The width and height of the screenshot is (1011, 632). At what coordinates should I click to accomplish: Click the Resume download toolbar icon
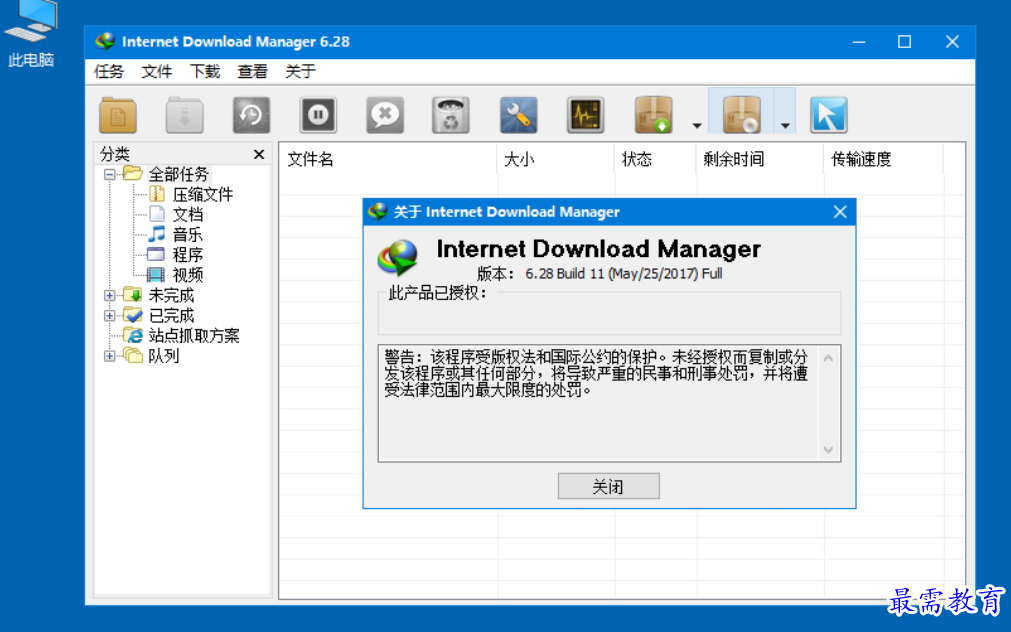click(x=184, y=115)
